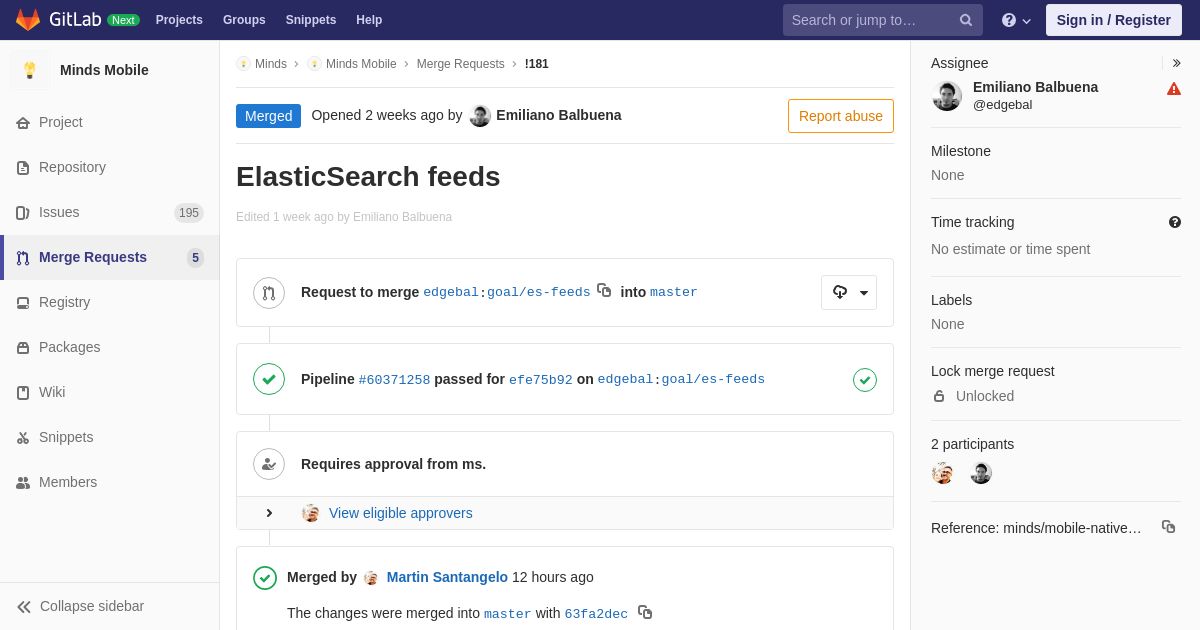Expand the View eligible approvers section

(269, 513)
